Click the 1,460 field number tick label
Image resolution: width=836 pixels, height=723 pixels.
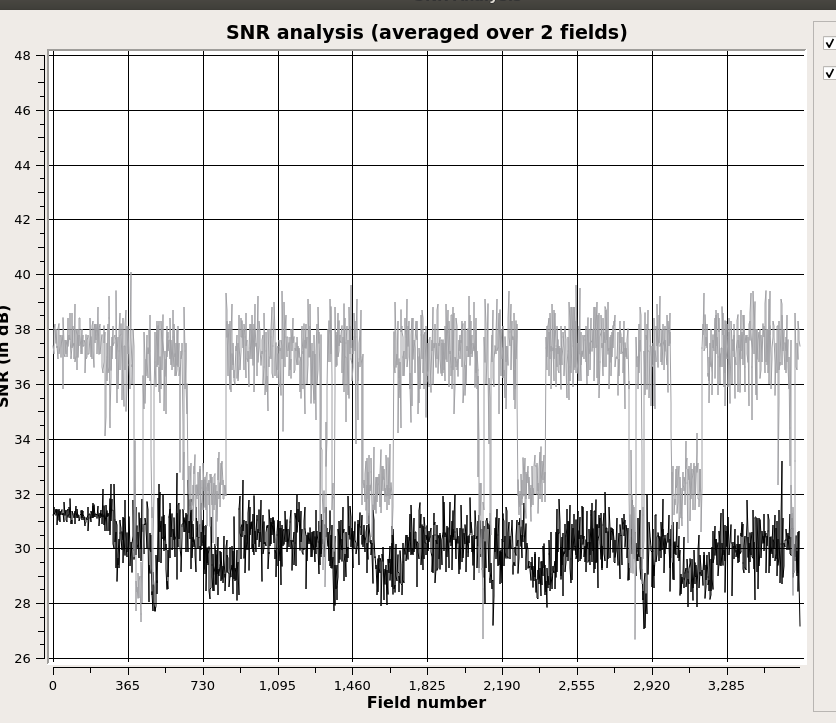352,685
